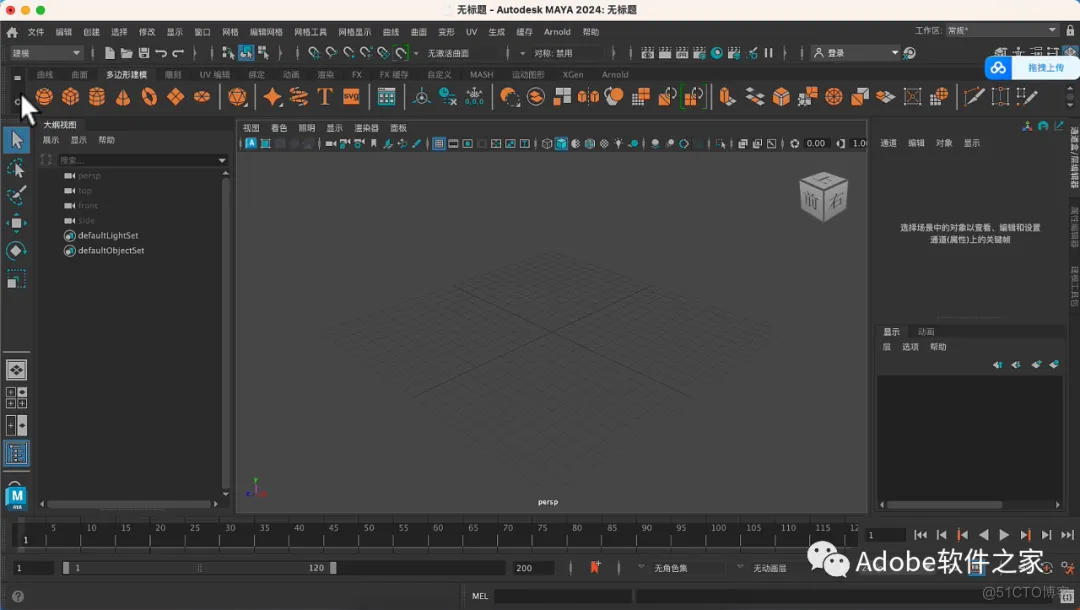Select the Lasso tool in toolbox

(x=17, y=168)
